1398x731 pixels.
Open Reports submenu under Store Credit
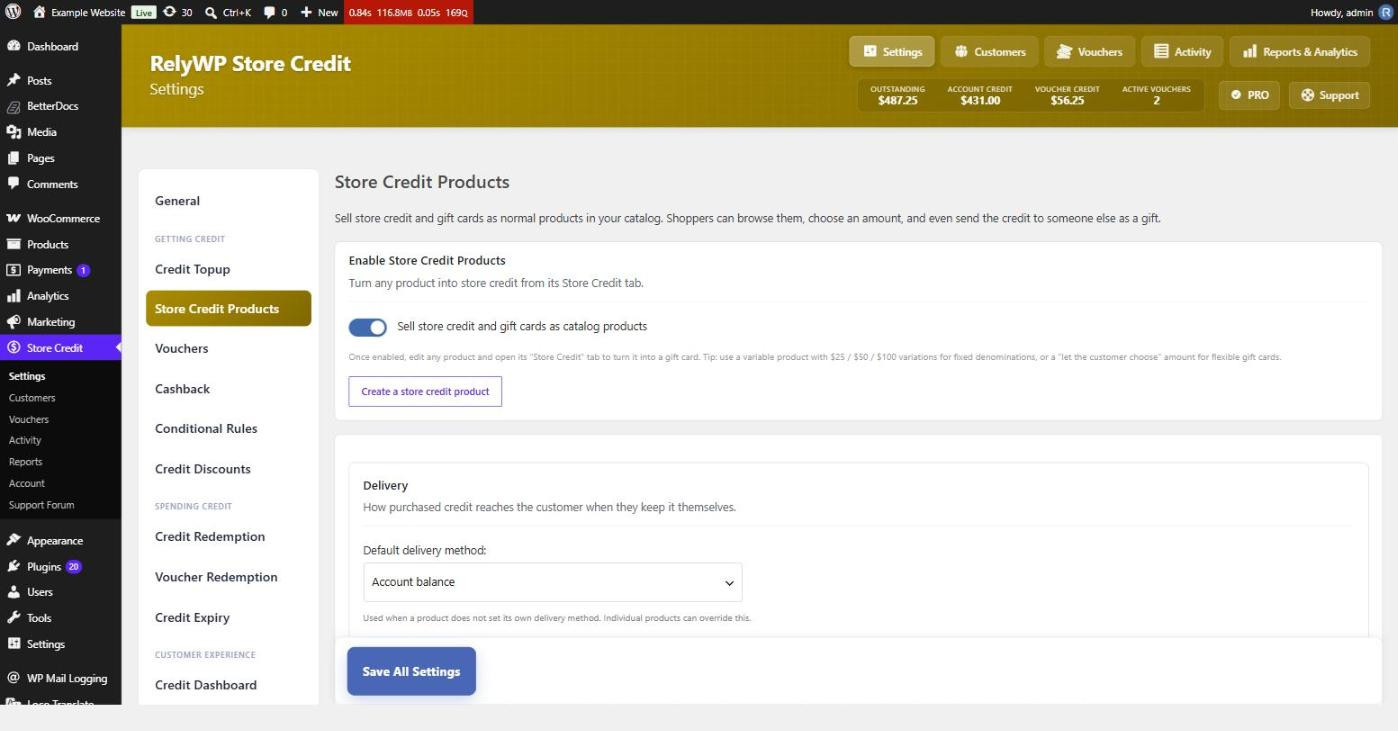point(26,462)
